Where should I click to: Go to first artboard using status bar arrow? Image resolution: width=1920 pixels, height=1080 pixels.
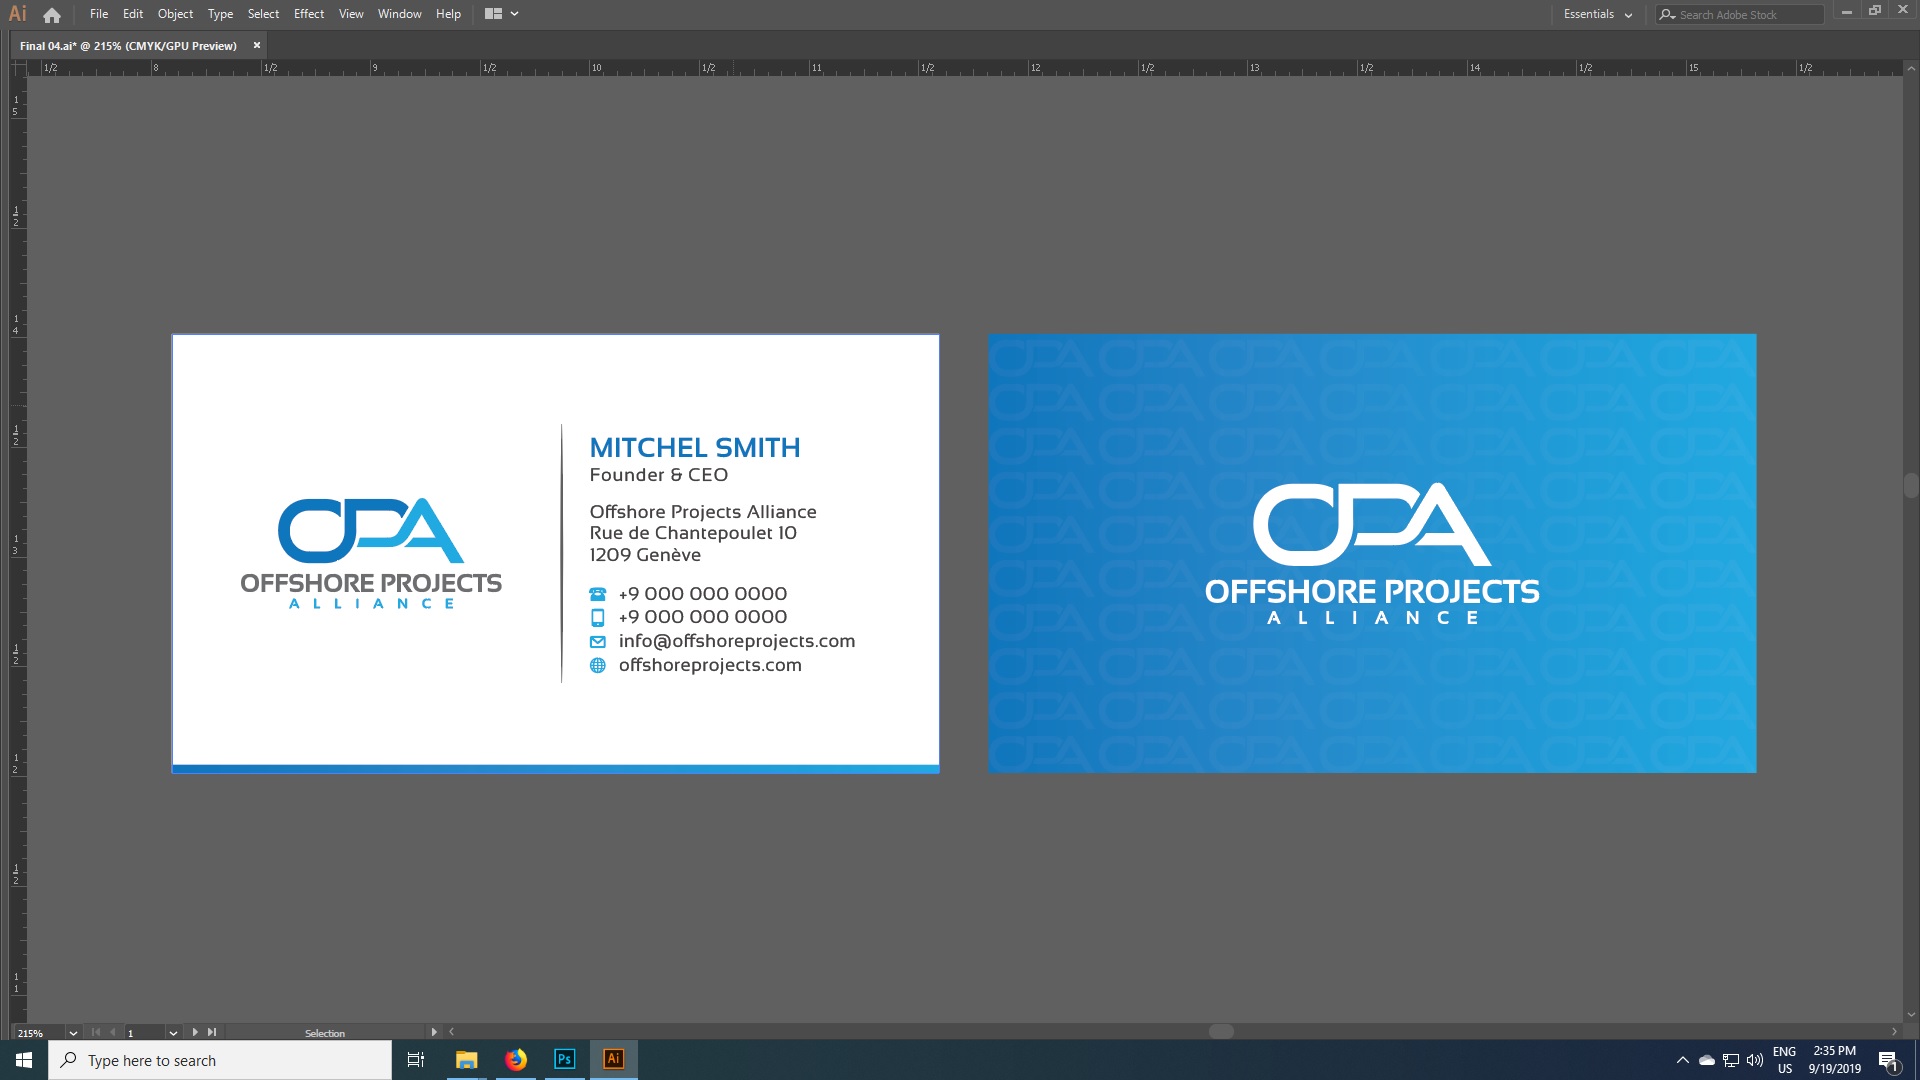(96, 1032)
